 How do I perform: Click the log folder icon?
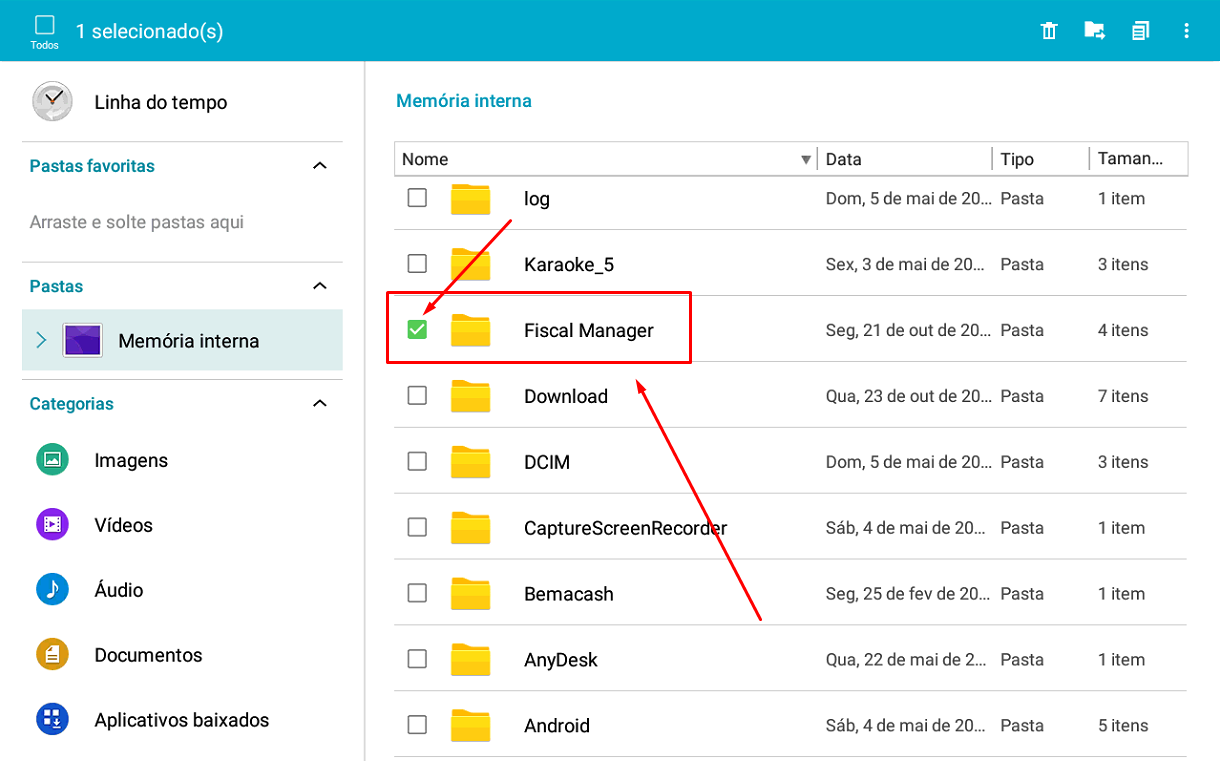pyautogui.click(x=470, y=199)
